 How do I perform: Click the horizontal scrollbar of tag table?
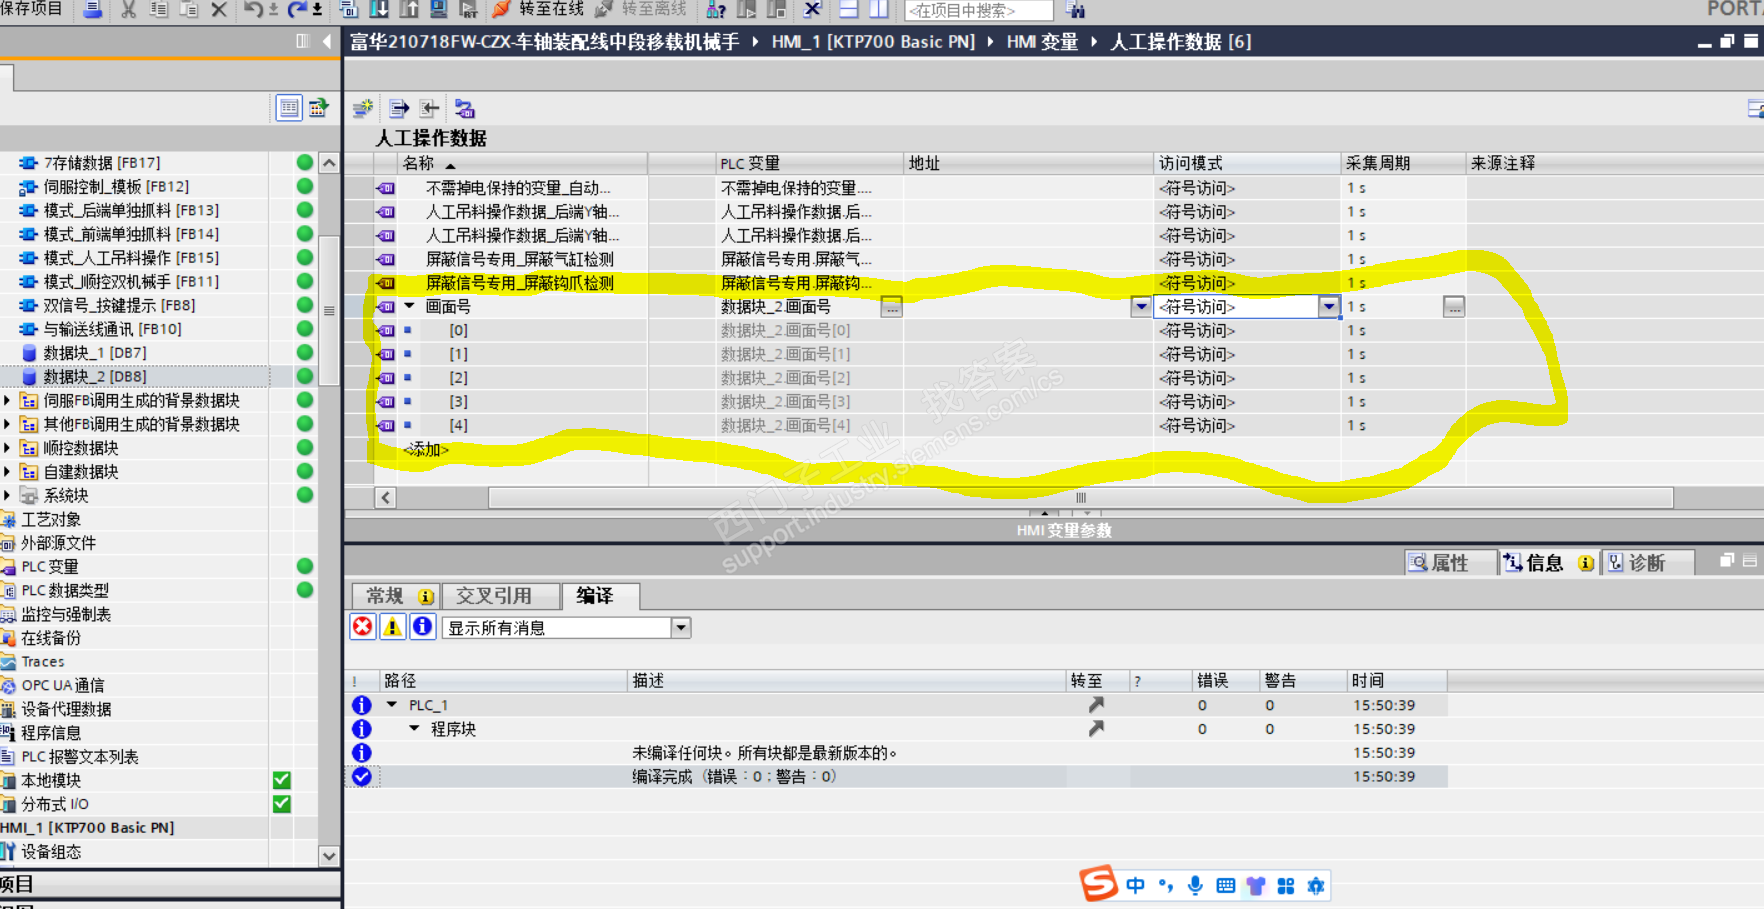click(x=1080, y=498)
